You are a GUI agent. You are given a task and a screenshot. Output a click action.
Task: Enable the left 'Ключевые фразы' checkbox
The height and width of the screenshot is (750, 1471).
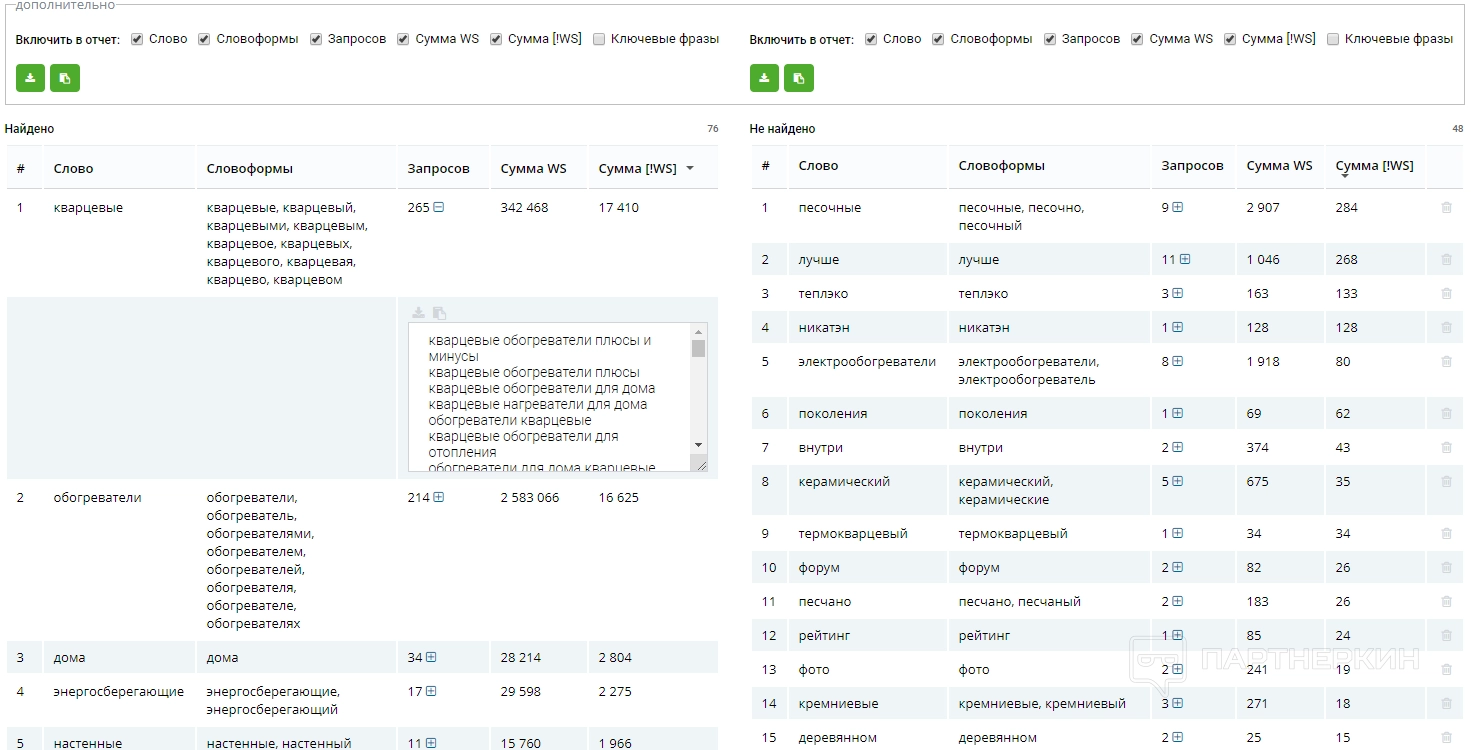[x=599, y=39]
